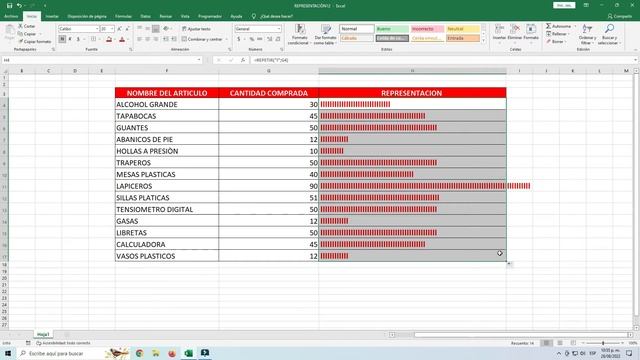The image size is (640, 360).
Task: Apply percent style
Action: 252,39
